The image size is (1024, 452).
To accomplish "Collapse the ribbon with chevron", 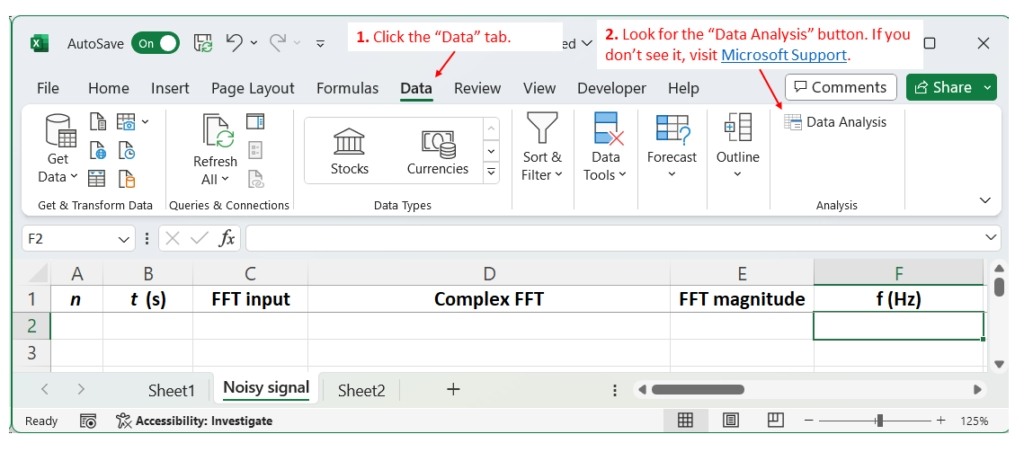I will pos(984,201).
